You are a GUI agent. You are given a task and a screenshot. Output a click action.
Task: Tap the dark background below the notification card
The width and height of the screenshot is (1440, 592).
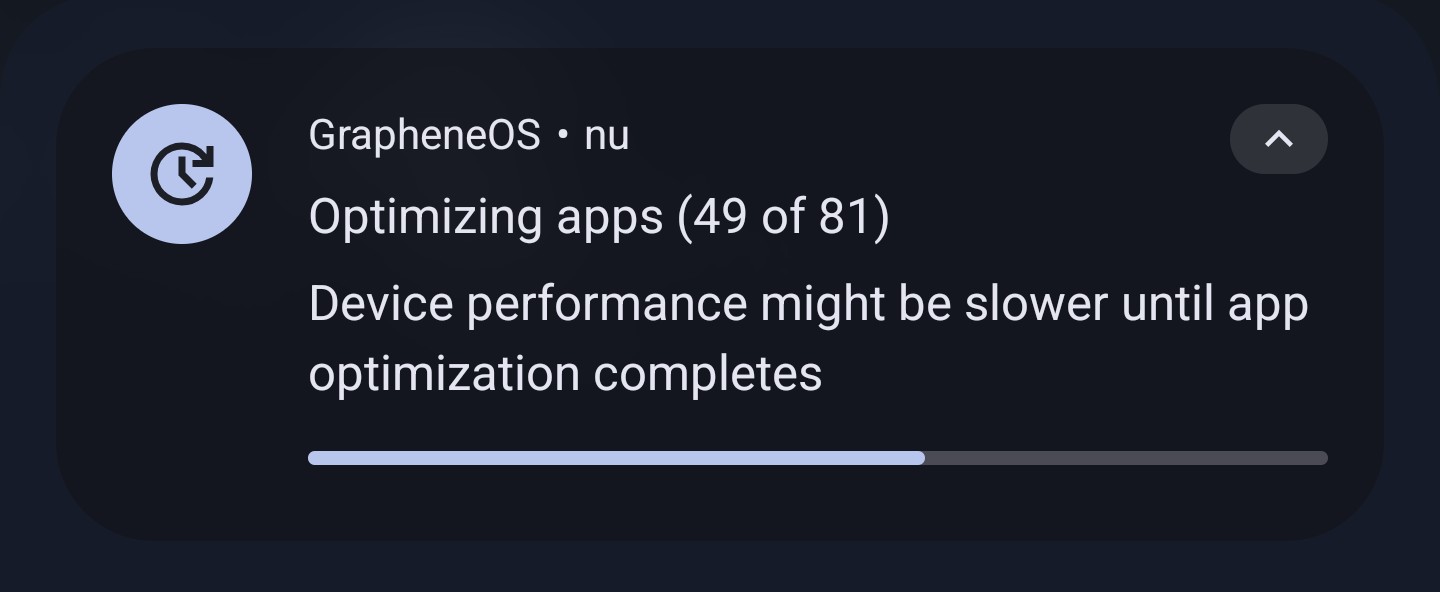[x=720, y=568]
